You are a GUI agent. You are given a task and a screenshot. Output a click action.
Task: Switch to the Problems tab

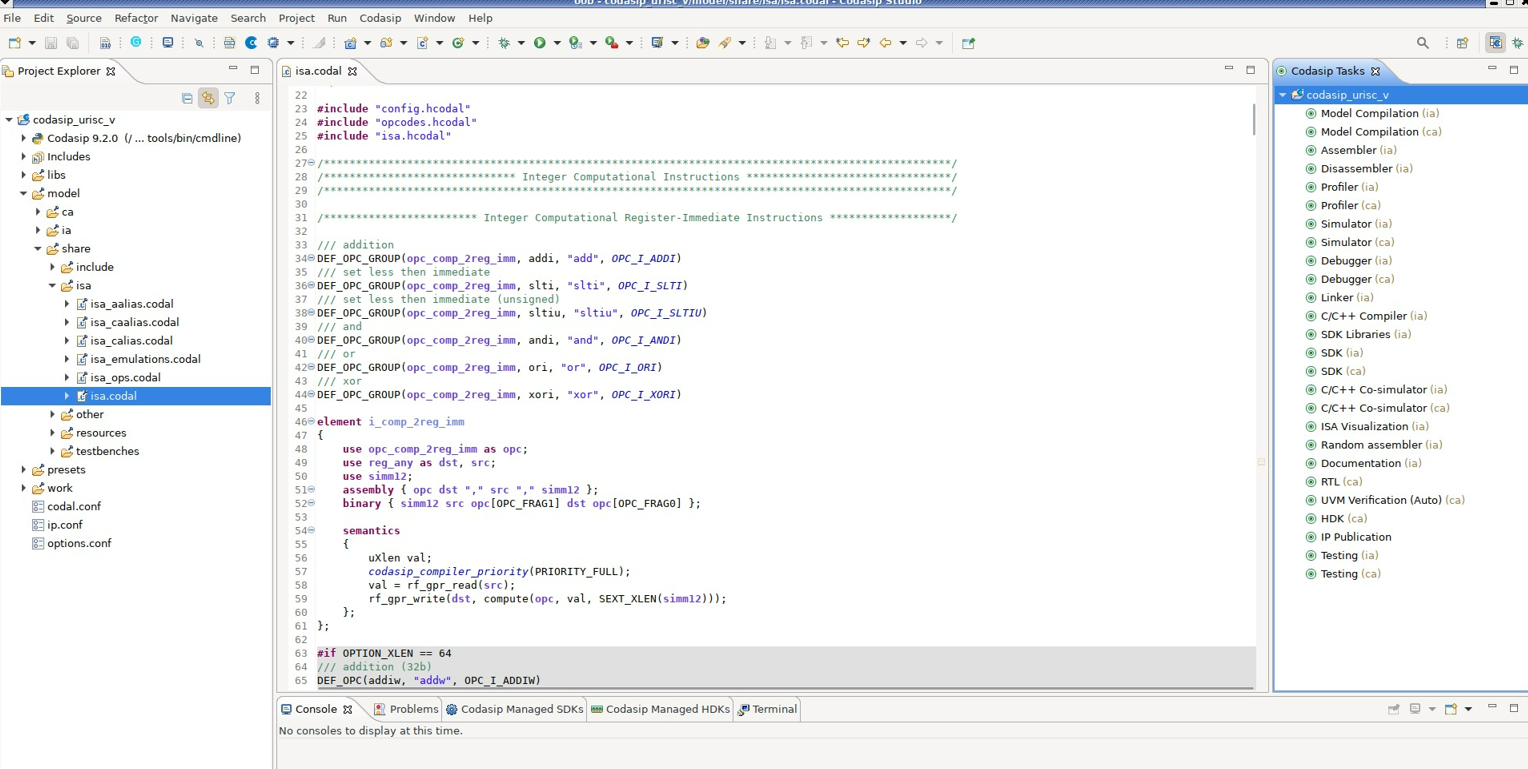pos(406,709)
